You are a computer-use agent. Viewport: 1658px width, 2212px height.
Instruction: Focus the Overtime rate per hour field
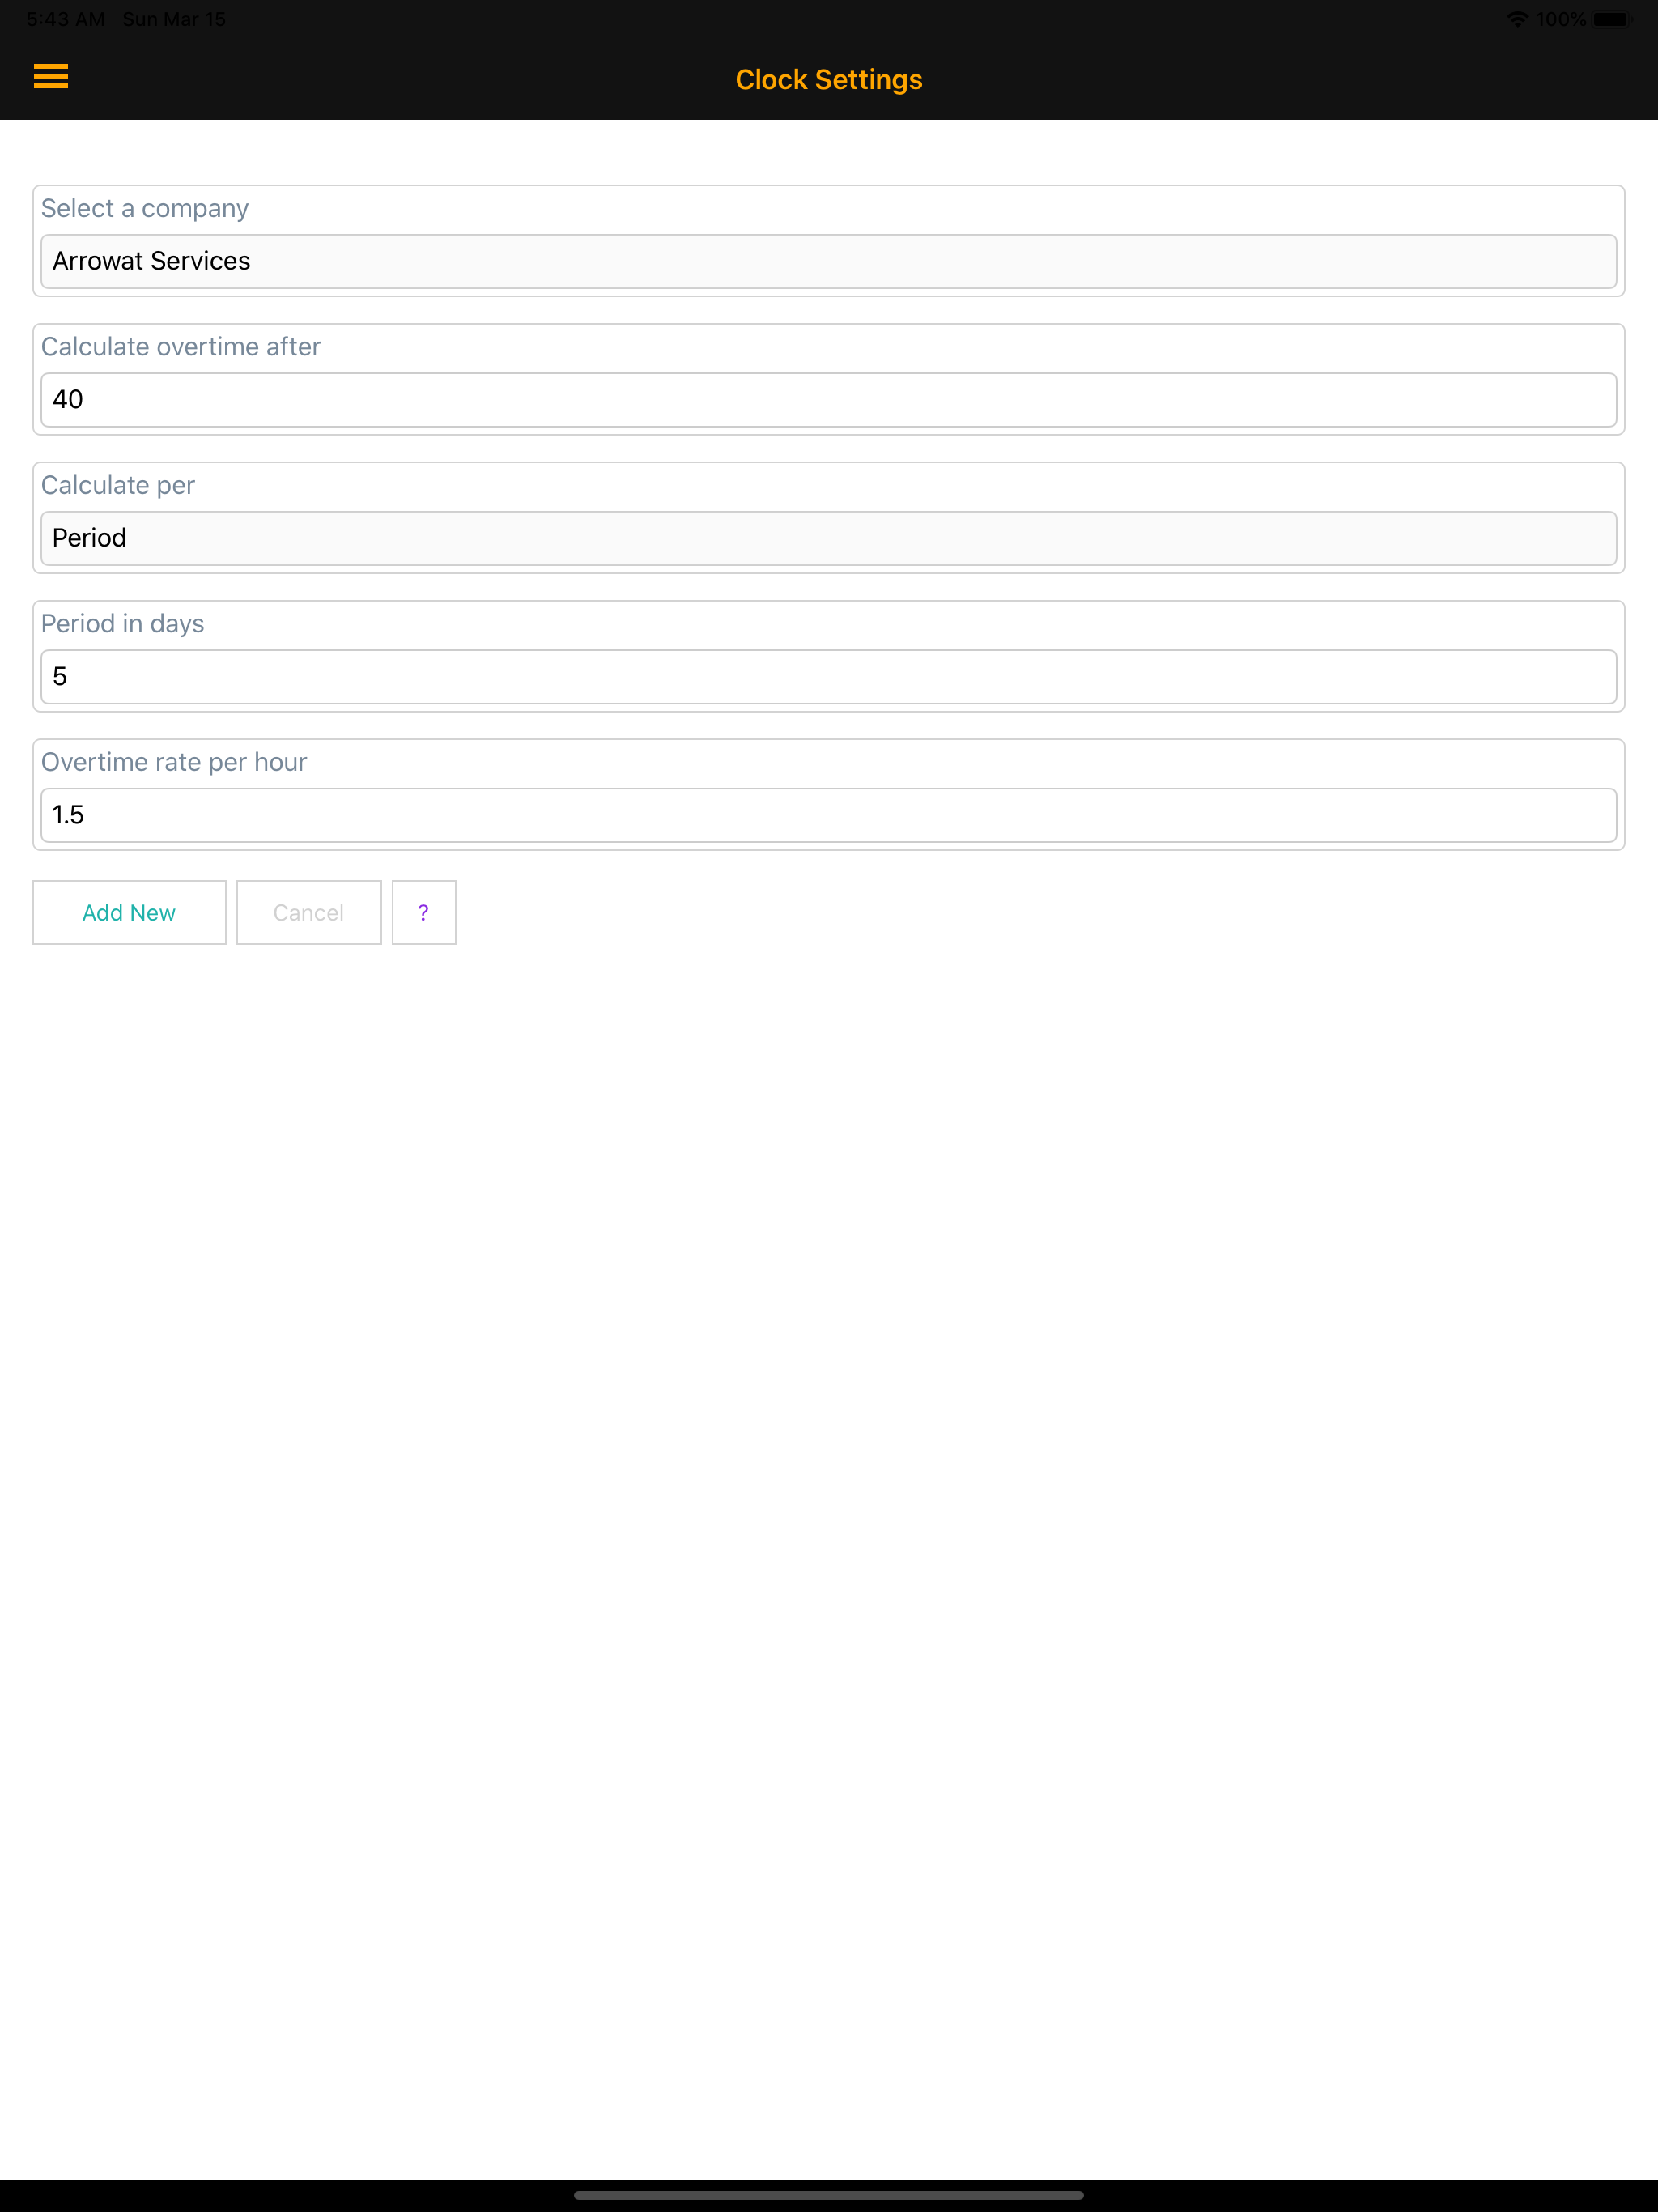pyautogui.click(x=828, y=814)
